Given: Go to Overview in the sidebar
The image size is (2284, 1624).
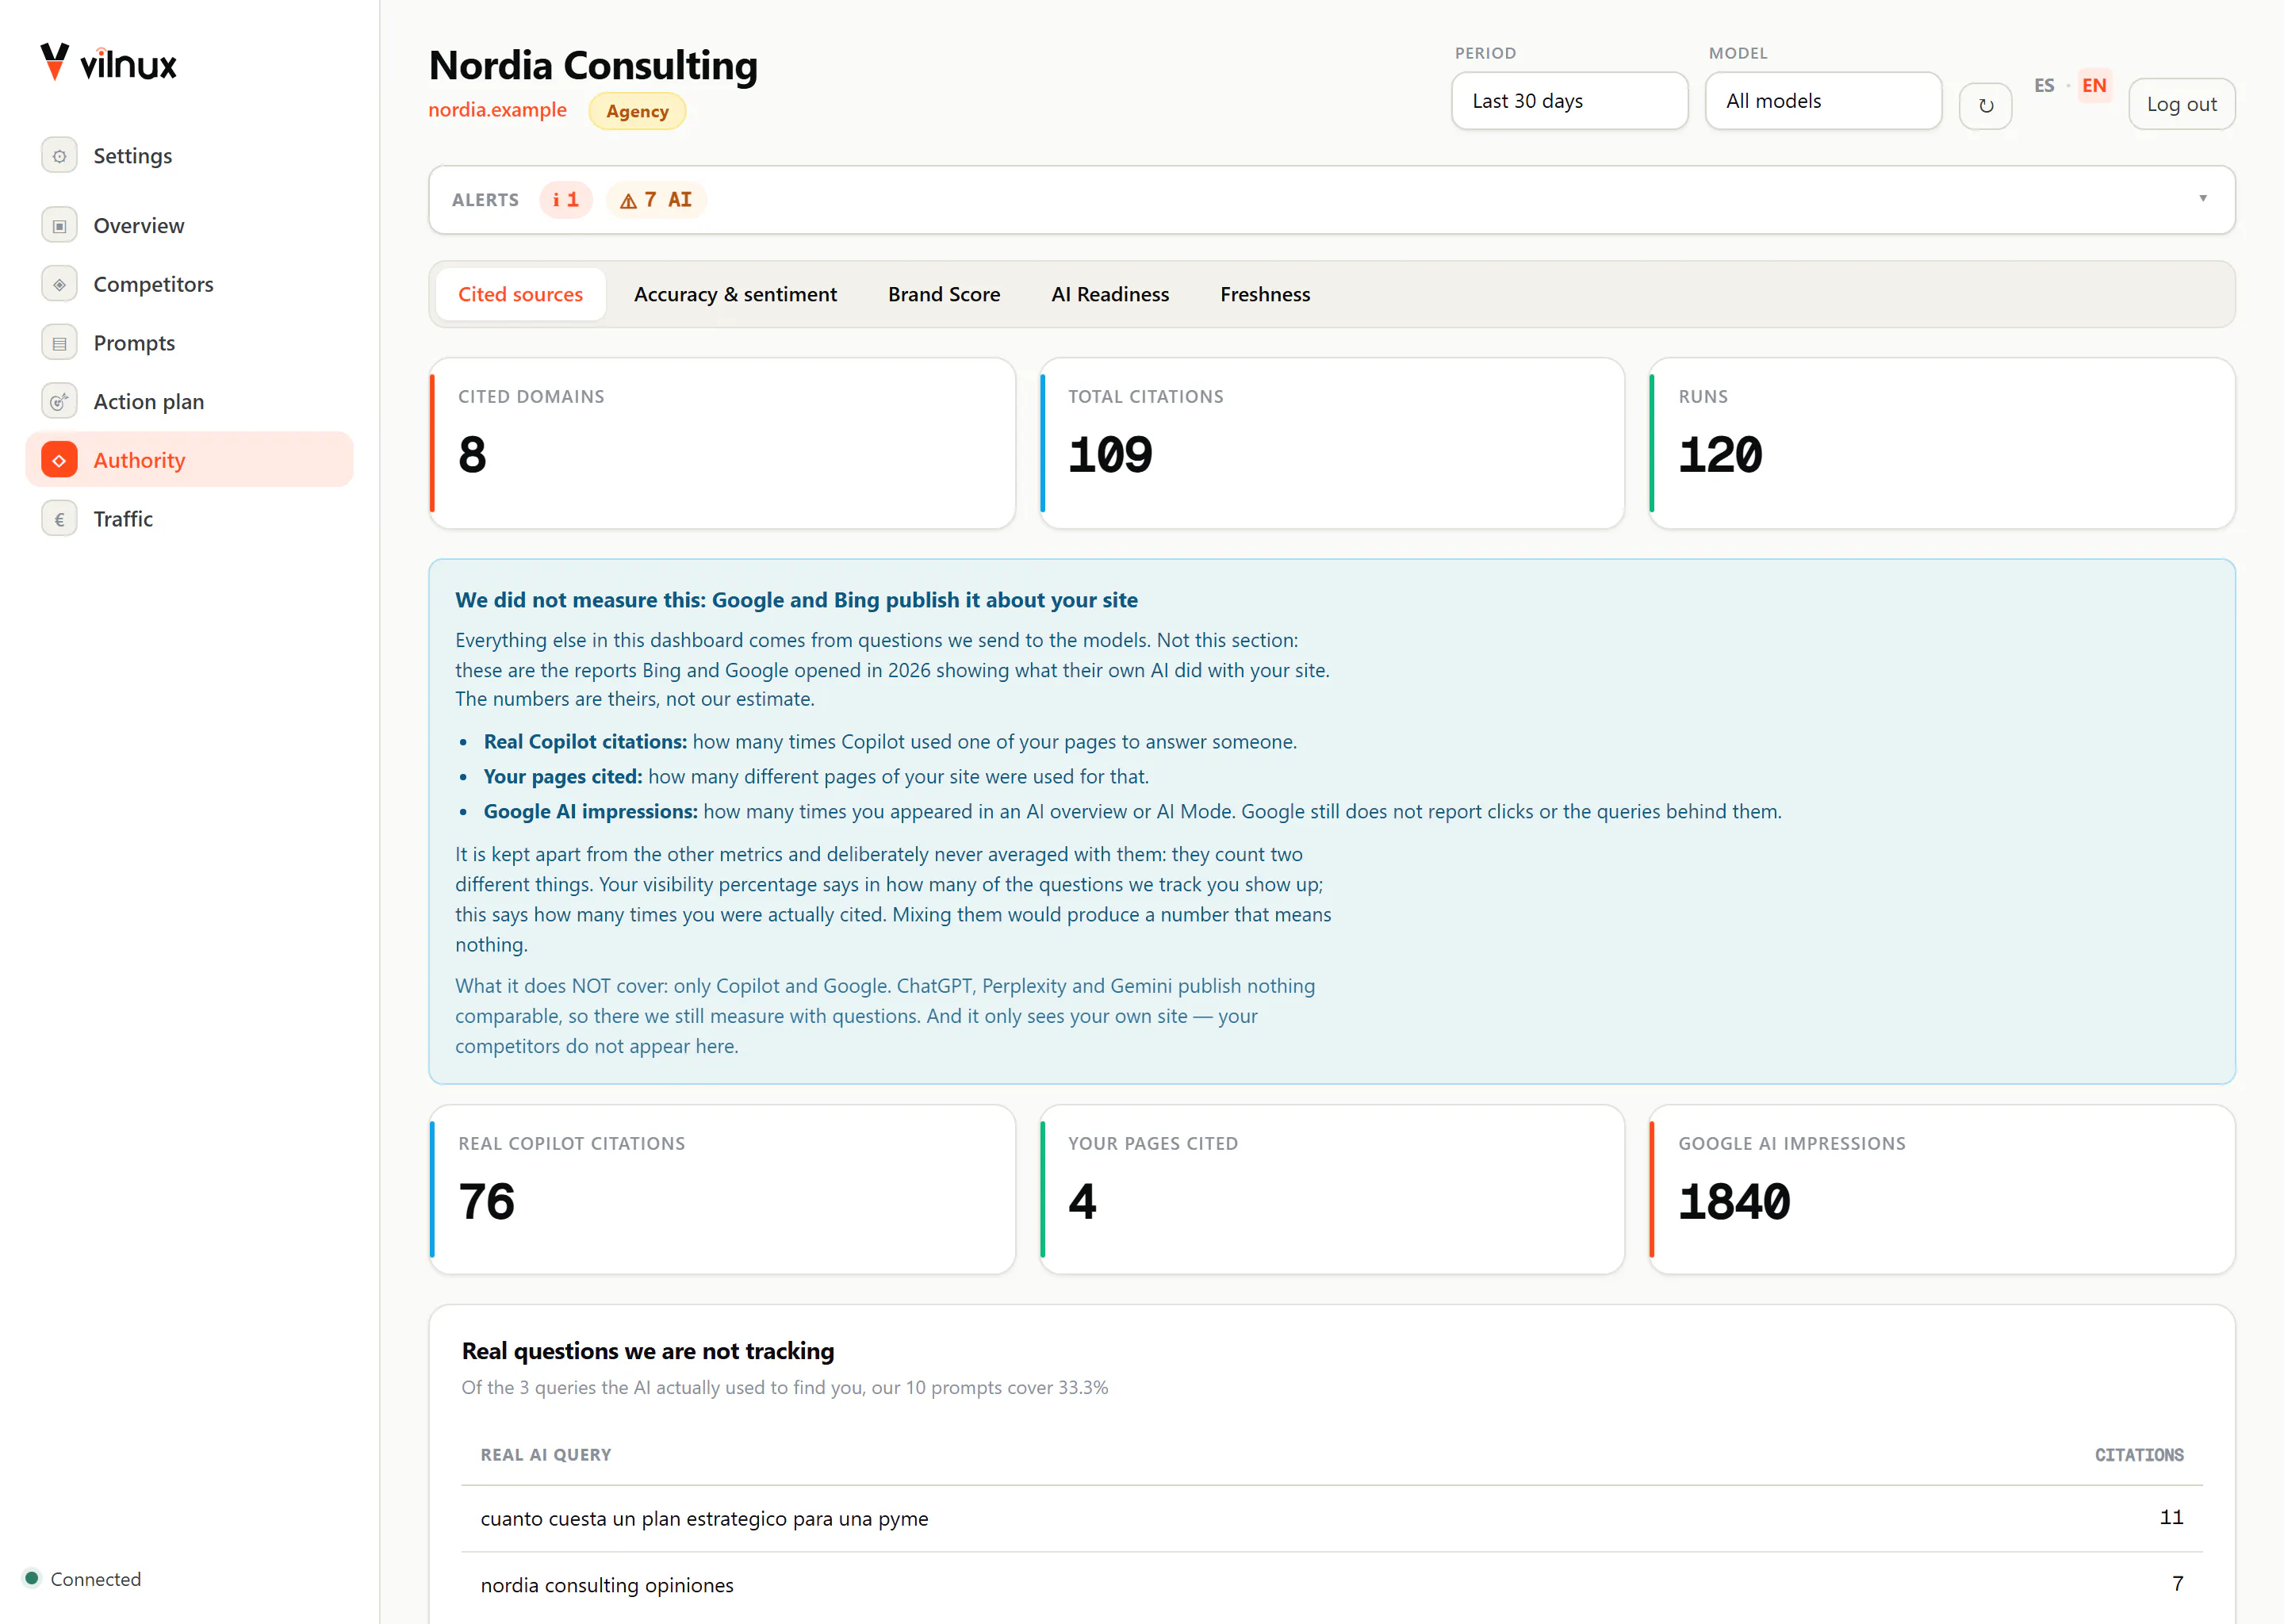Looking at the screenshot, I should [x=190, y=226].
